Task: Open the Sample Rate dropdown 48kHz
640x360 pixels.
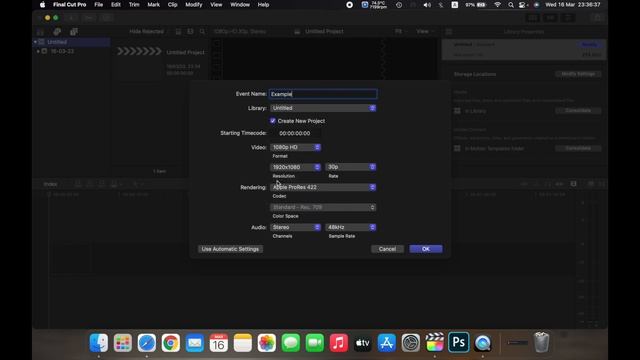Action: point(351,227)
